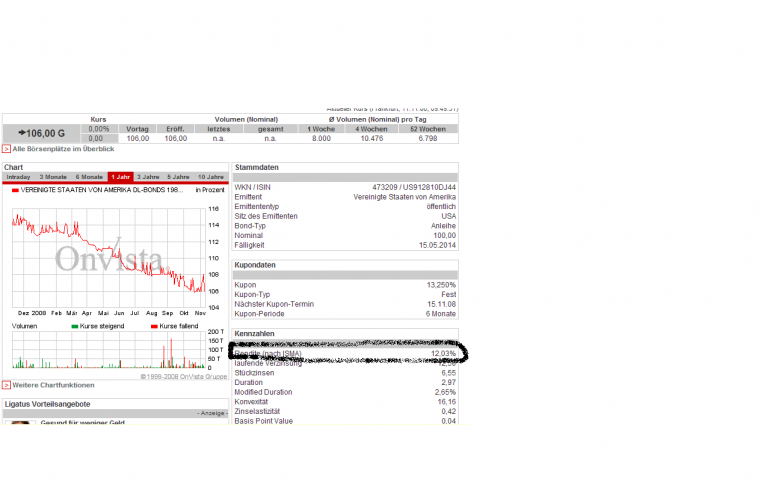The image size is (770, 482).
Task: Select the 1 Jahr chart tab
Action: [x=120, y=177]
